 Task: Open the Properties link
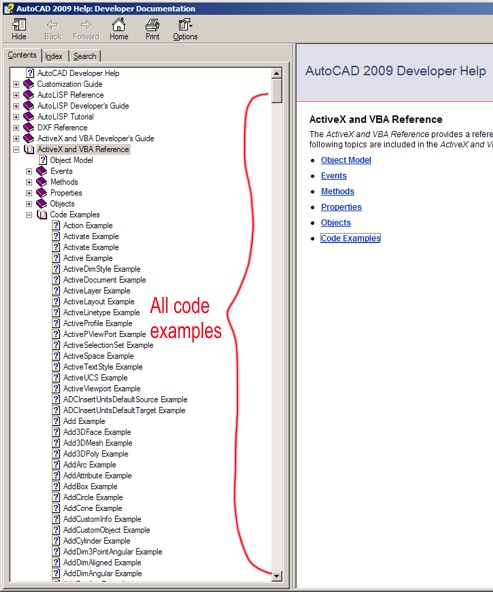point(341,207)
